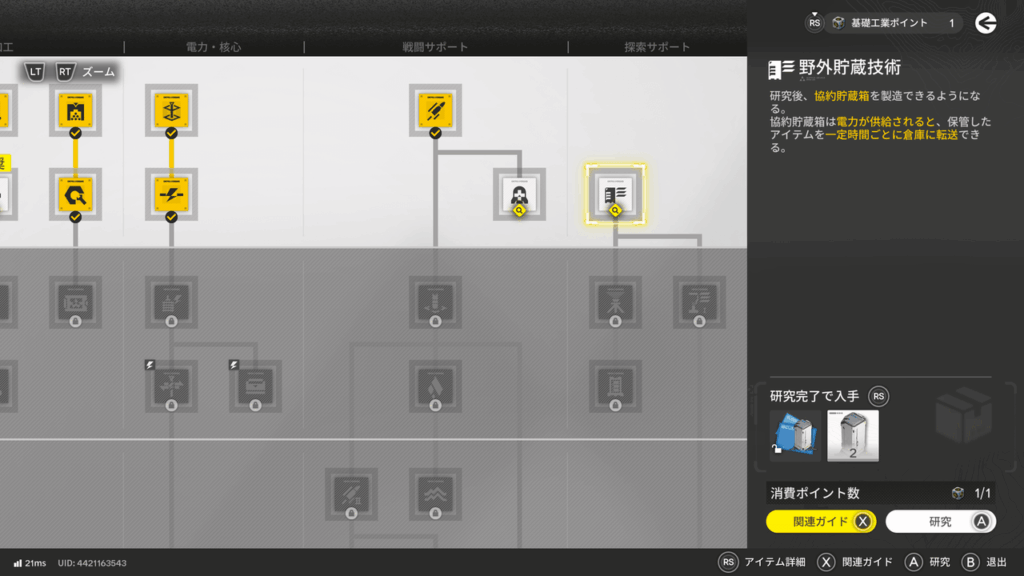Switch to the 電力・核心 tab
Image resolution: width=1024 pixels, height=576 pixels.
[213, 47]
